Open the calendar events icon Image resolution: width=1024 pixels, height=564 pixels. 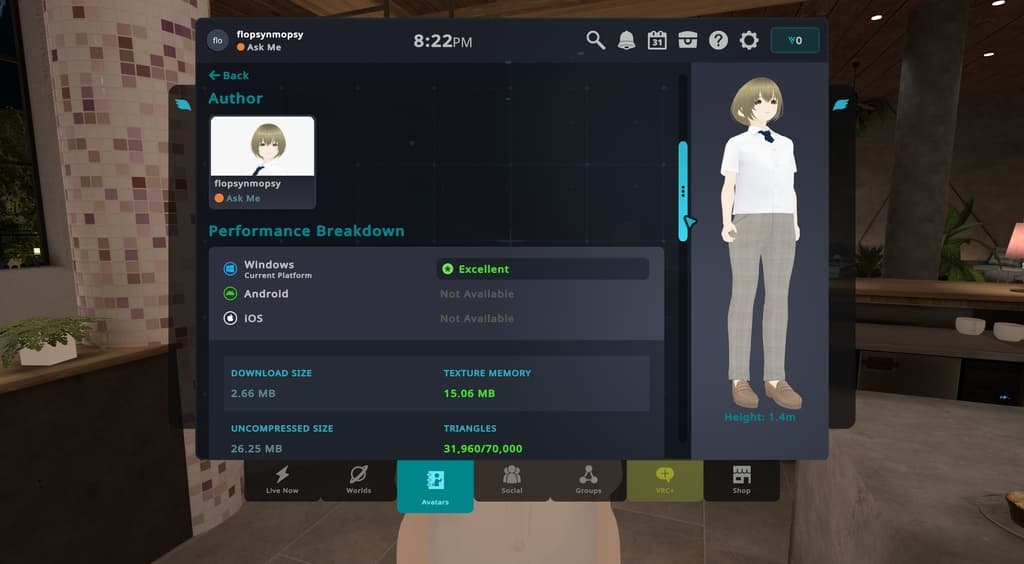[657, 40]
